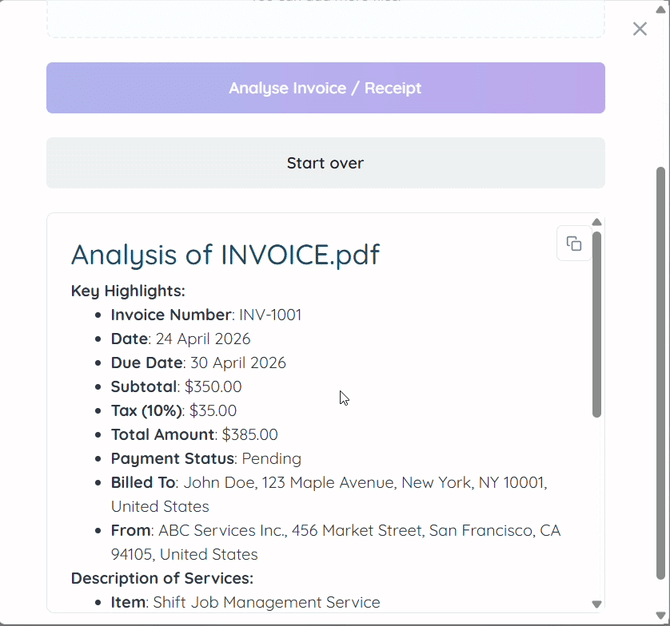Click the 'Description of Services:' heading
The image size is (670, 626).
pyautogui.click(x=162, y=578)
